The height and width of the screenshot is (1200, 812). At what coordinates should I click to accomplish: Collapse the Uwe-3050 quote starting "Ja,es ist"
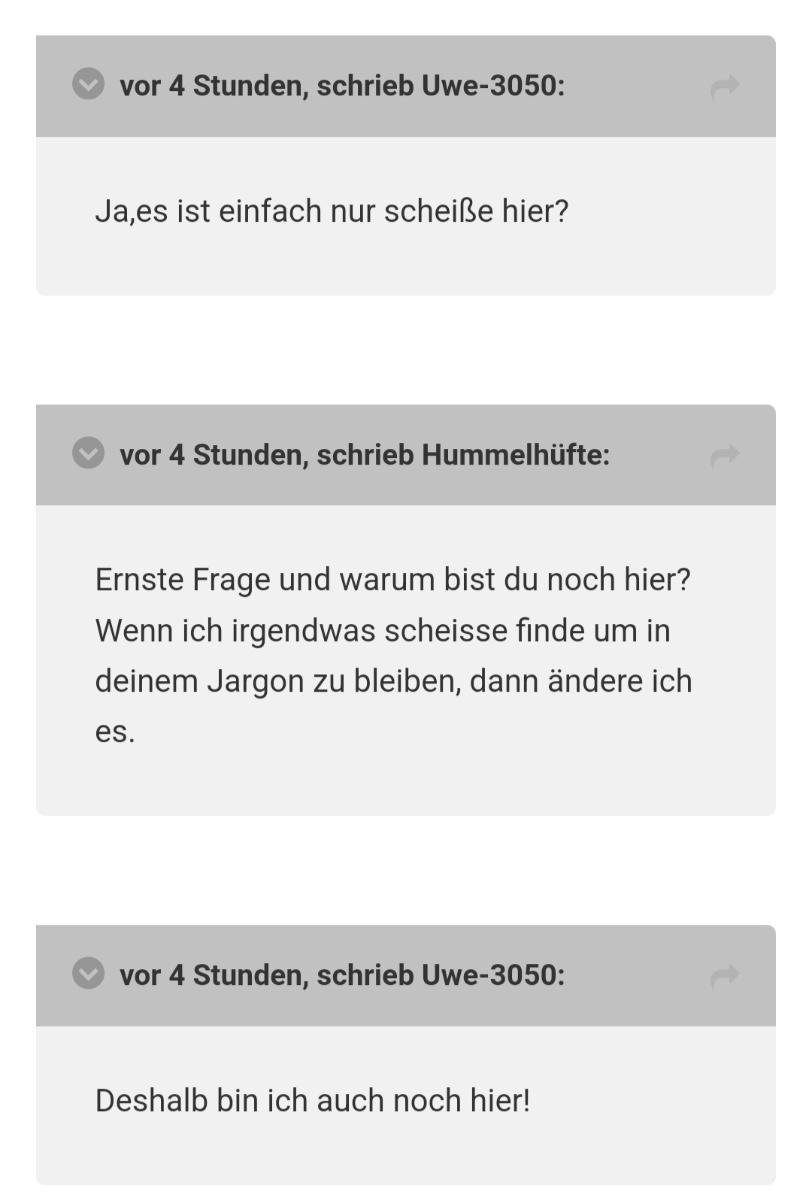(88, 86)
